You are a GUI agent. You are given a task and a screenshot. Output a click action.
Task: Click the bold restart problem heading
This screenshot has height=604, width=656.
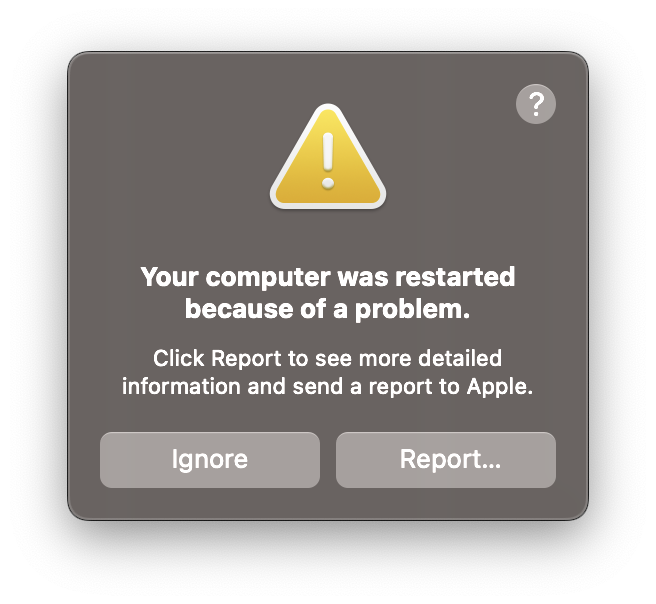328,293
